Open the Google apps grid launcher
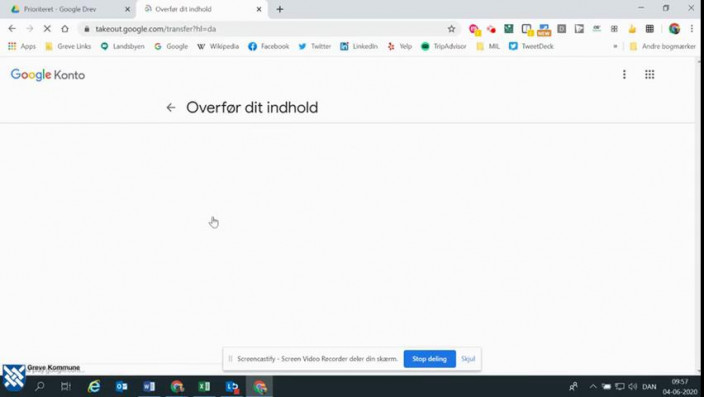The height and width of the screenshot is (397, 704). tap(649, 75)
